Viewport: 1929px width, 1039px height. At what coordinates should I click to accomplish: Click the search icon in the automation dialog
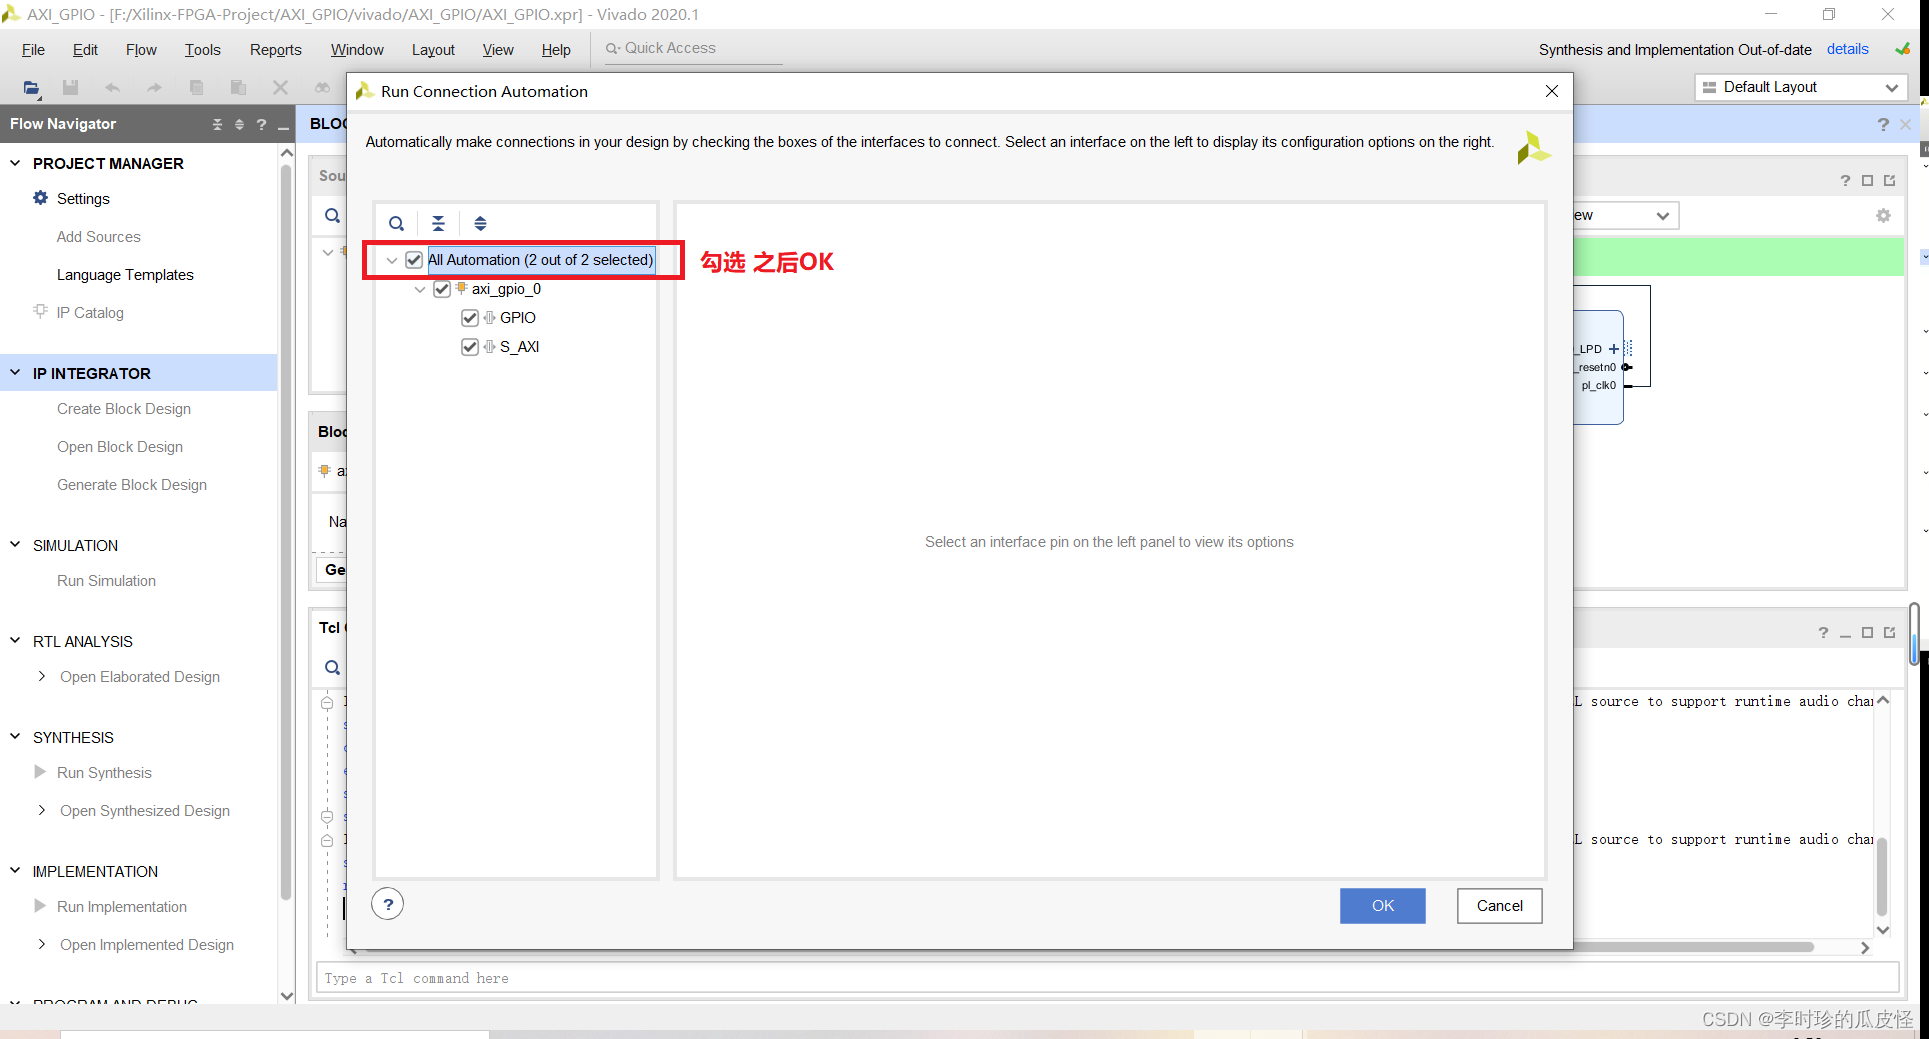(397, 223)
